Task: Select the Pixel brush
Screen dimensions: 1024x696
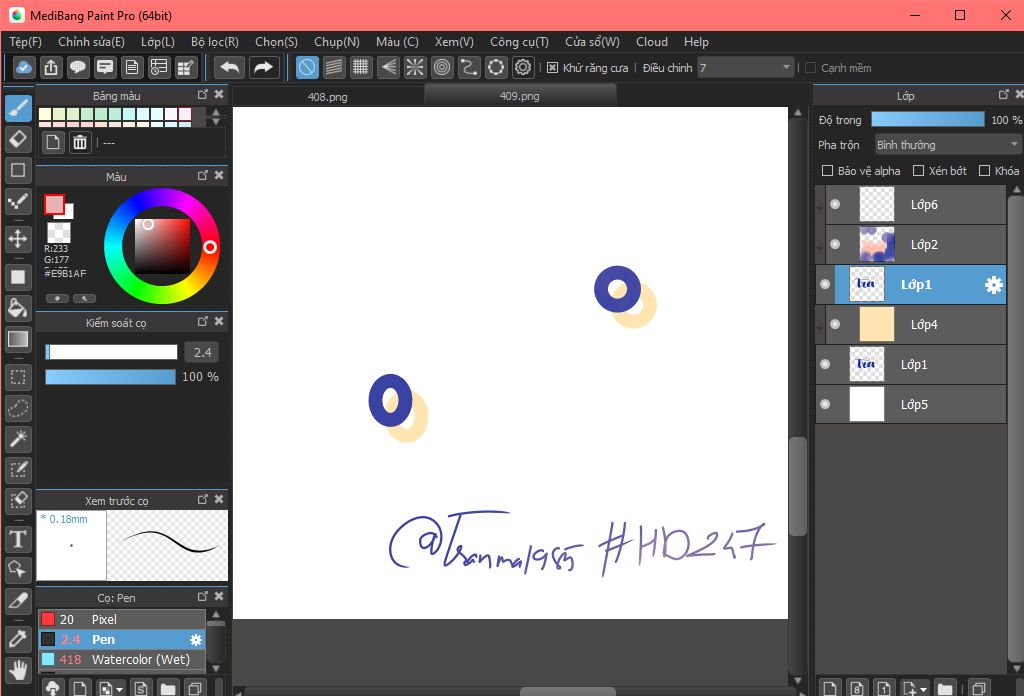Action: (121, 620)
